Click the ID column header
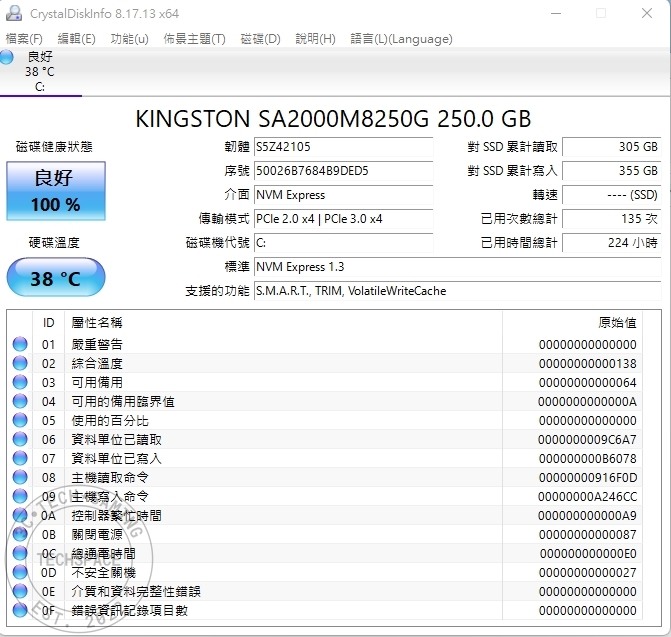The image size is (671, 637). pos(48,323)
